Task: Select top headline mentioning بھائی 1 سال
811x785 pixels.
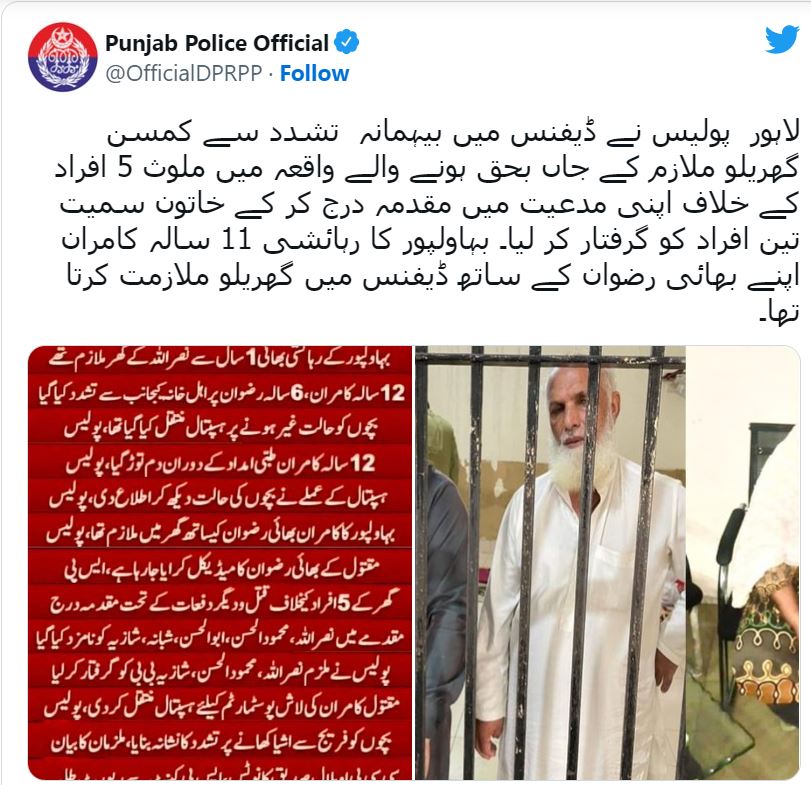Action: click(x=220, y=358)
